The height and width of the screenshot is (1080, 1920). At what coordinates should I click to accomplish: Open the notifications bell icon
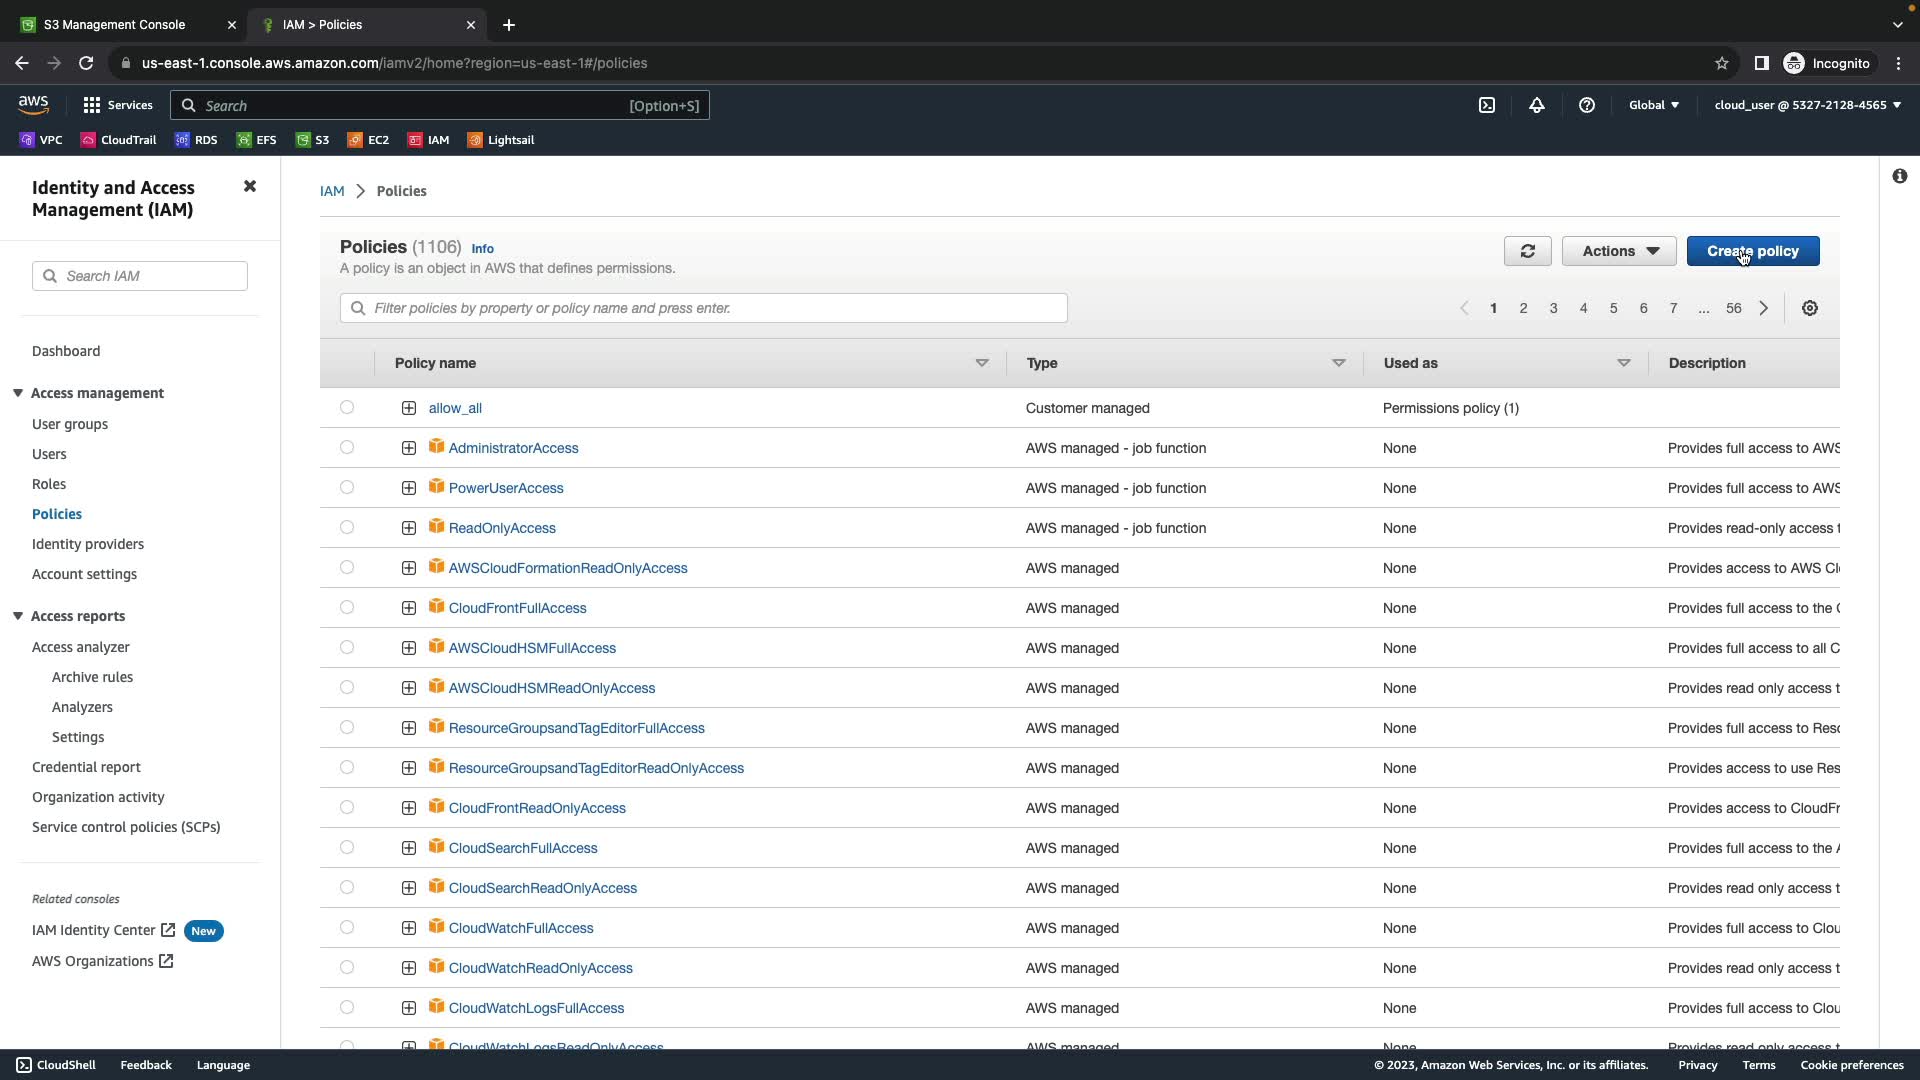1537,105
